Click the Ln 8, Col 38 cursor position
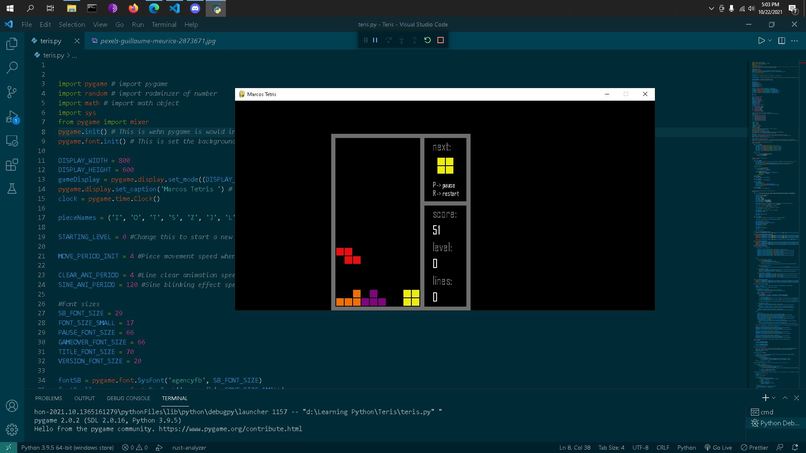 (x=575, y=447)
